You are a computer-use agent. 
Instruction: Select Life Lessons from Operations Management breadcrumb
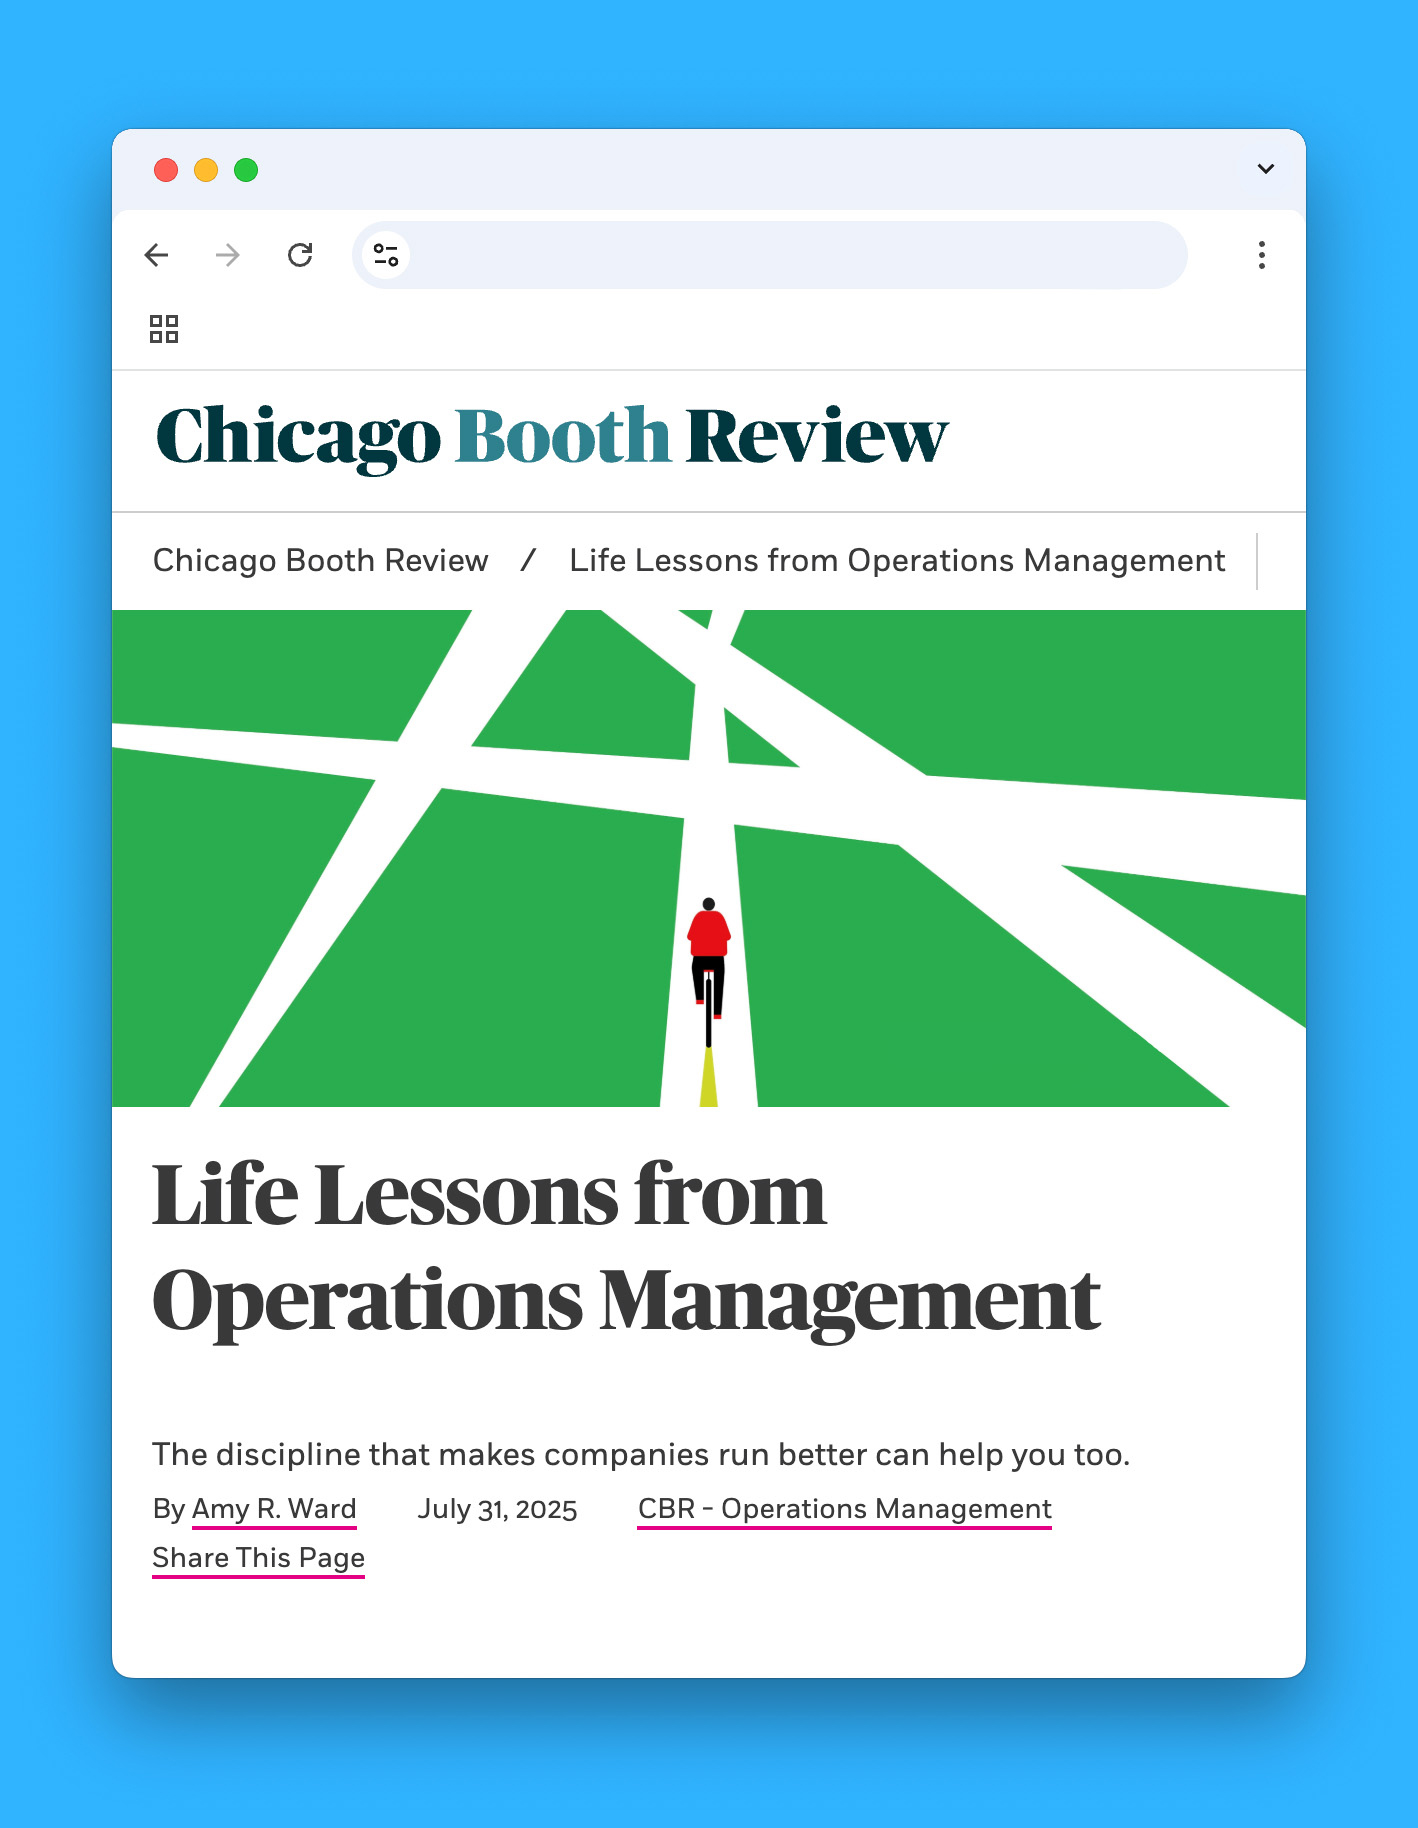pyautogui.click(x=896, y=561)
